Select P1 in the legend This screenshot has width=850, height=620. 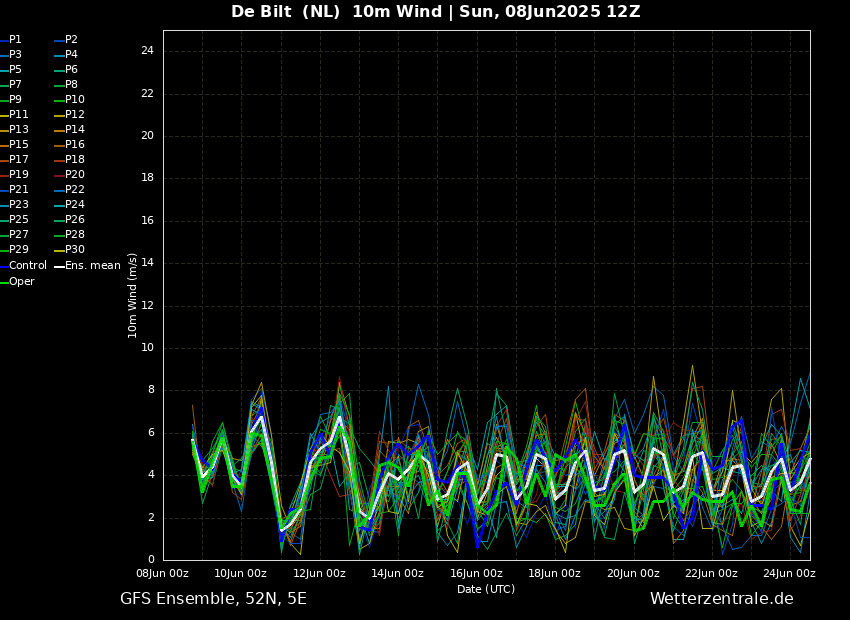coord(15,40)
